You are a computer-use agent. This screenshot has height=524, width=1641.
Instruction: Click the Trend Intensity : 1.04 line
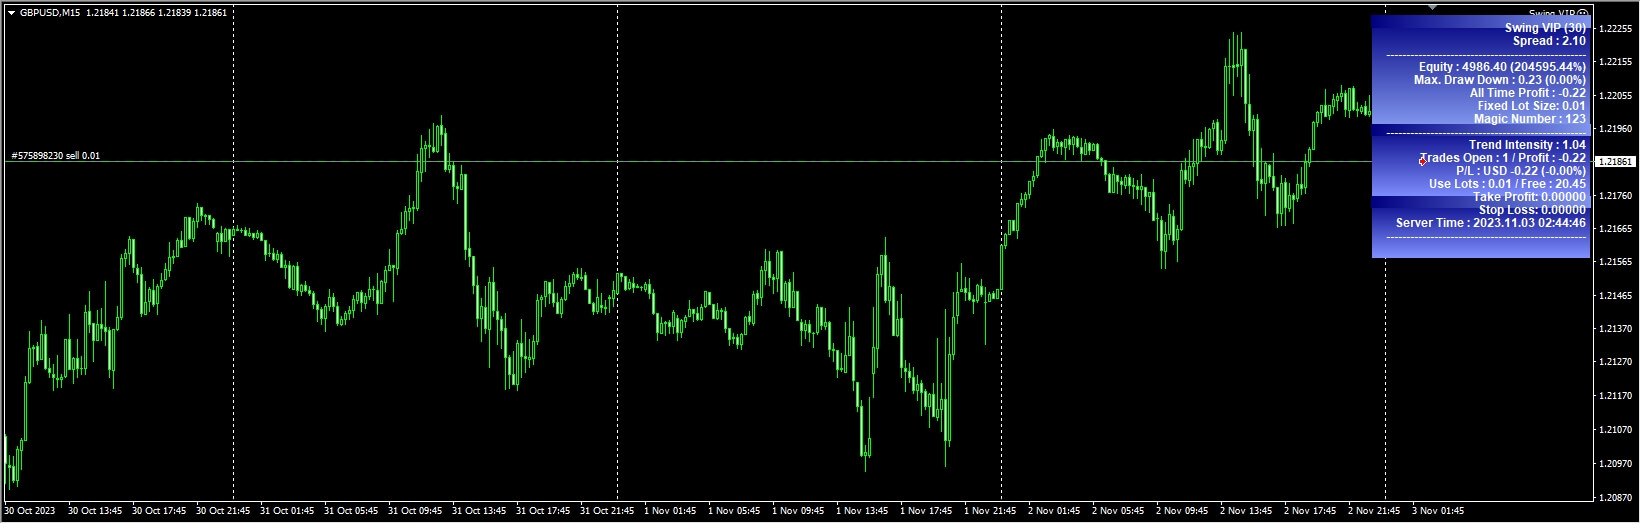tap(1527, 145)
